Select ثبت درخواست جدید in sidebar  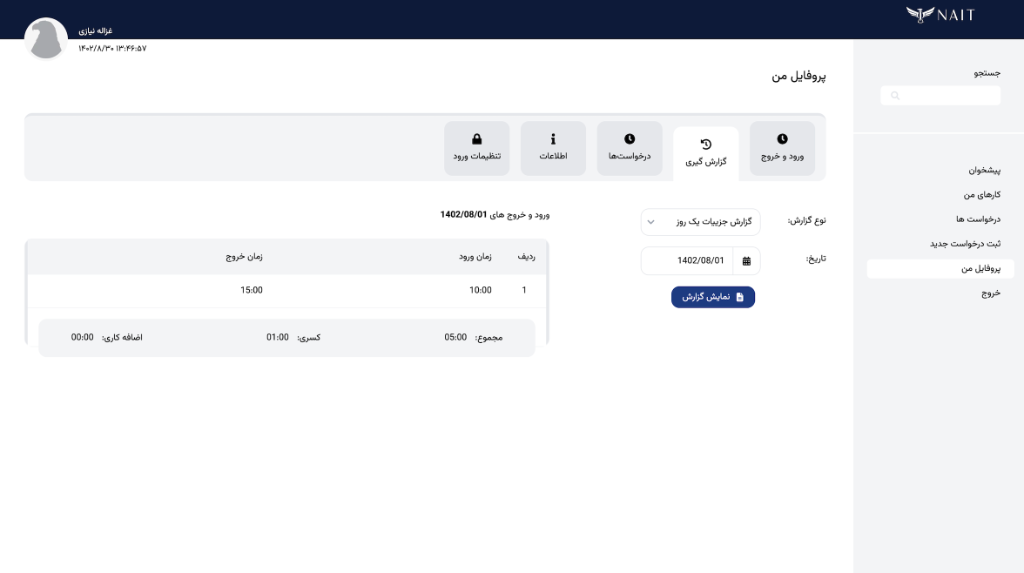965,244
